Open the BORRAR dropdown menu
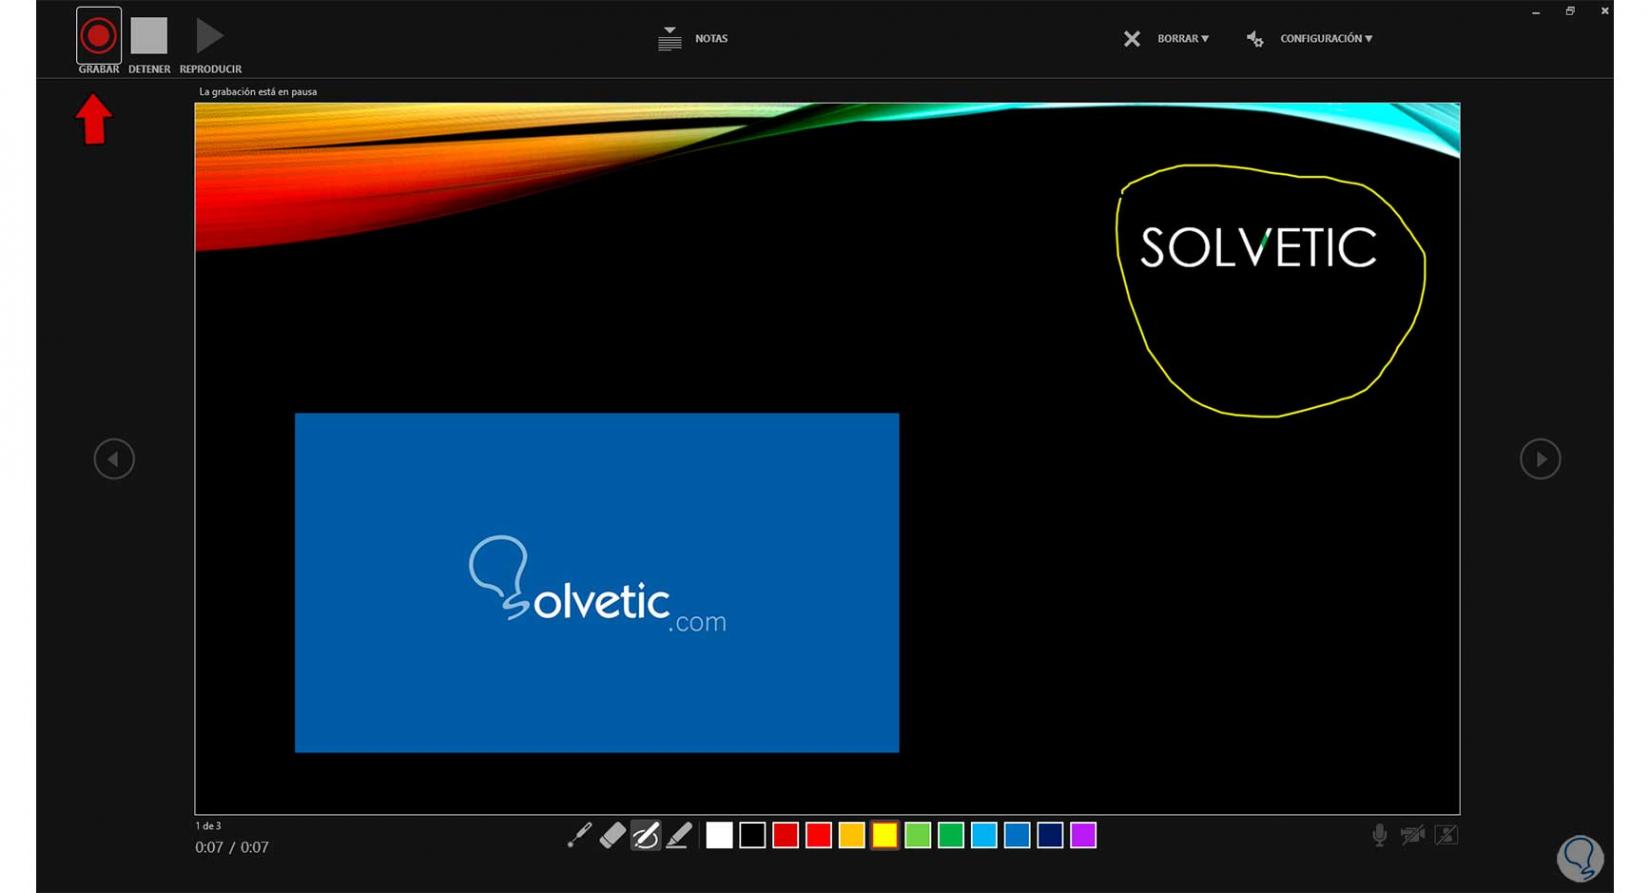Image resolution: width=1650 pixels, height=893 pixels. pyautogui.click(x=1166, y=38)
